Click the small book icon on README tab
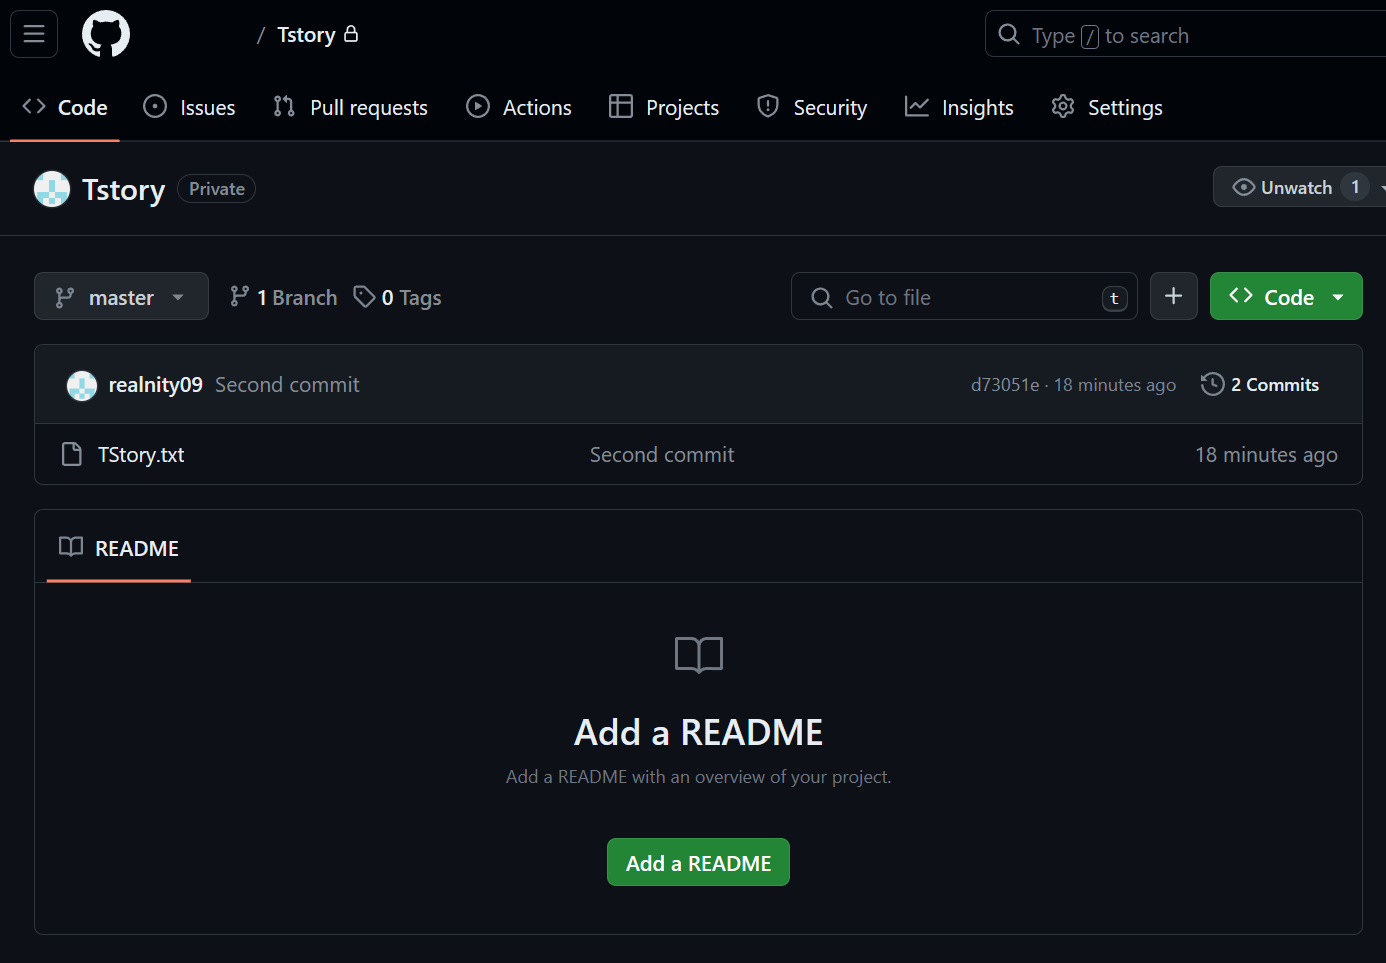This screenshot has width=1386, height=963. [x=71, y=546]
